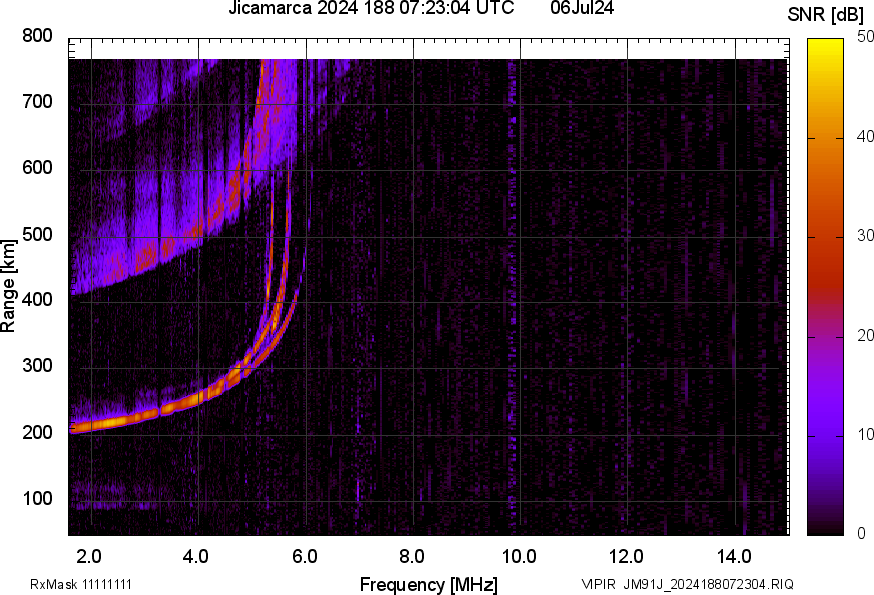The image size is (874, 595).
Task: Click range tick label '300'
Action: pos(37,366)
